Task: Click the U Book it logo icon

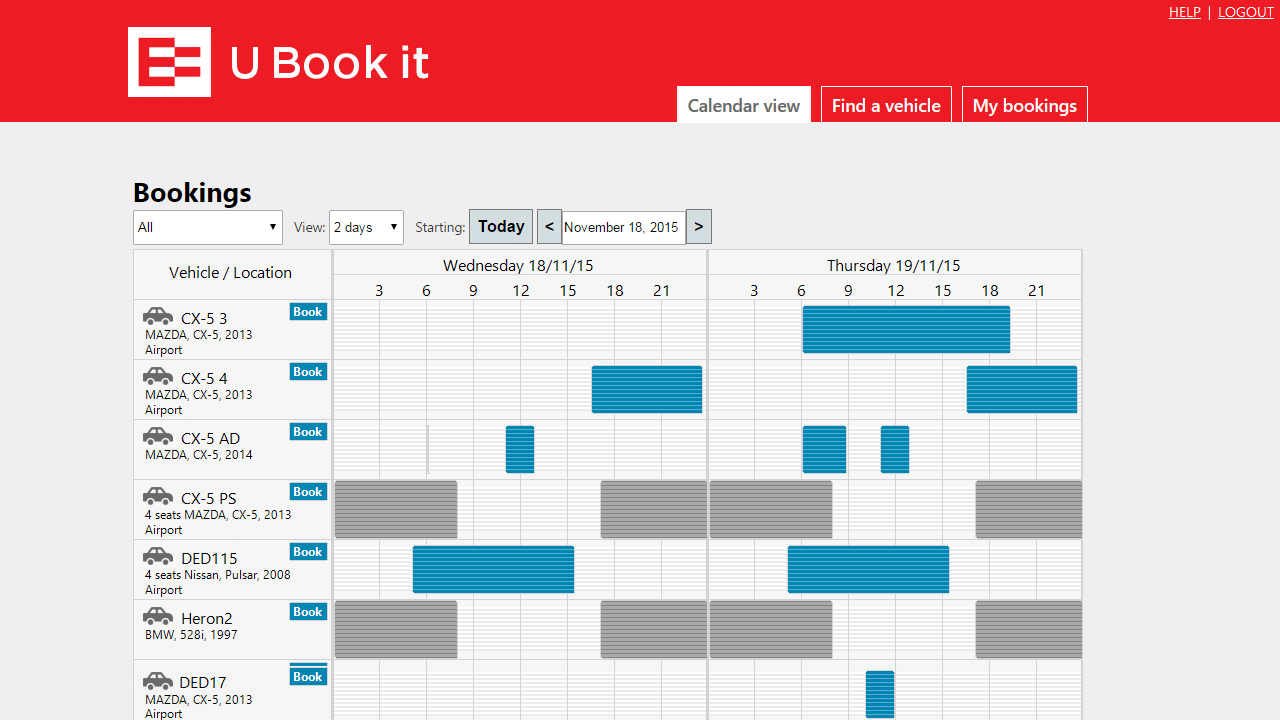Action: coord(169,62)
